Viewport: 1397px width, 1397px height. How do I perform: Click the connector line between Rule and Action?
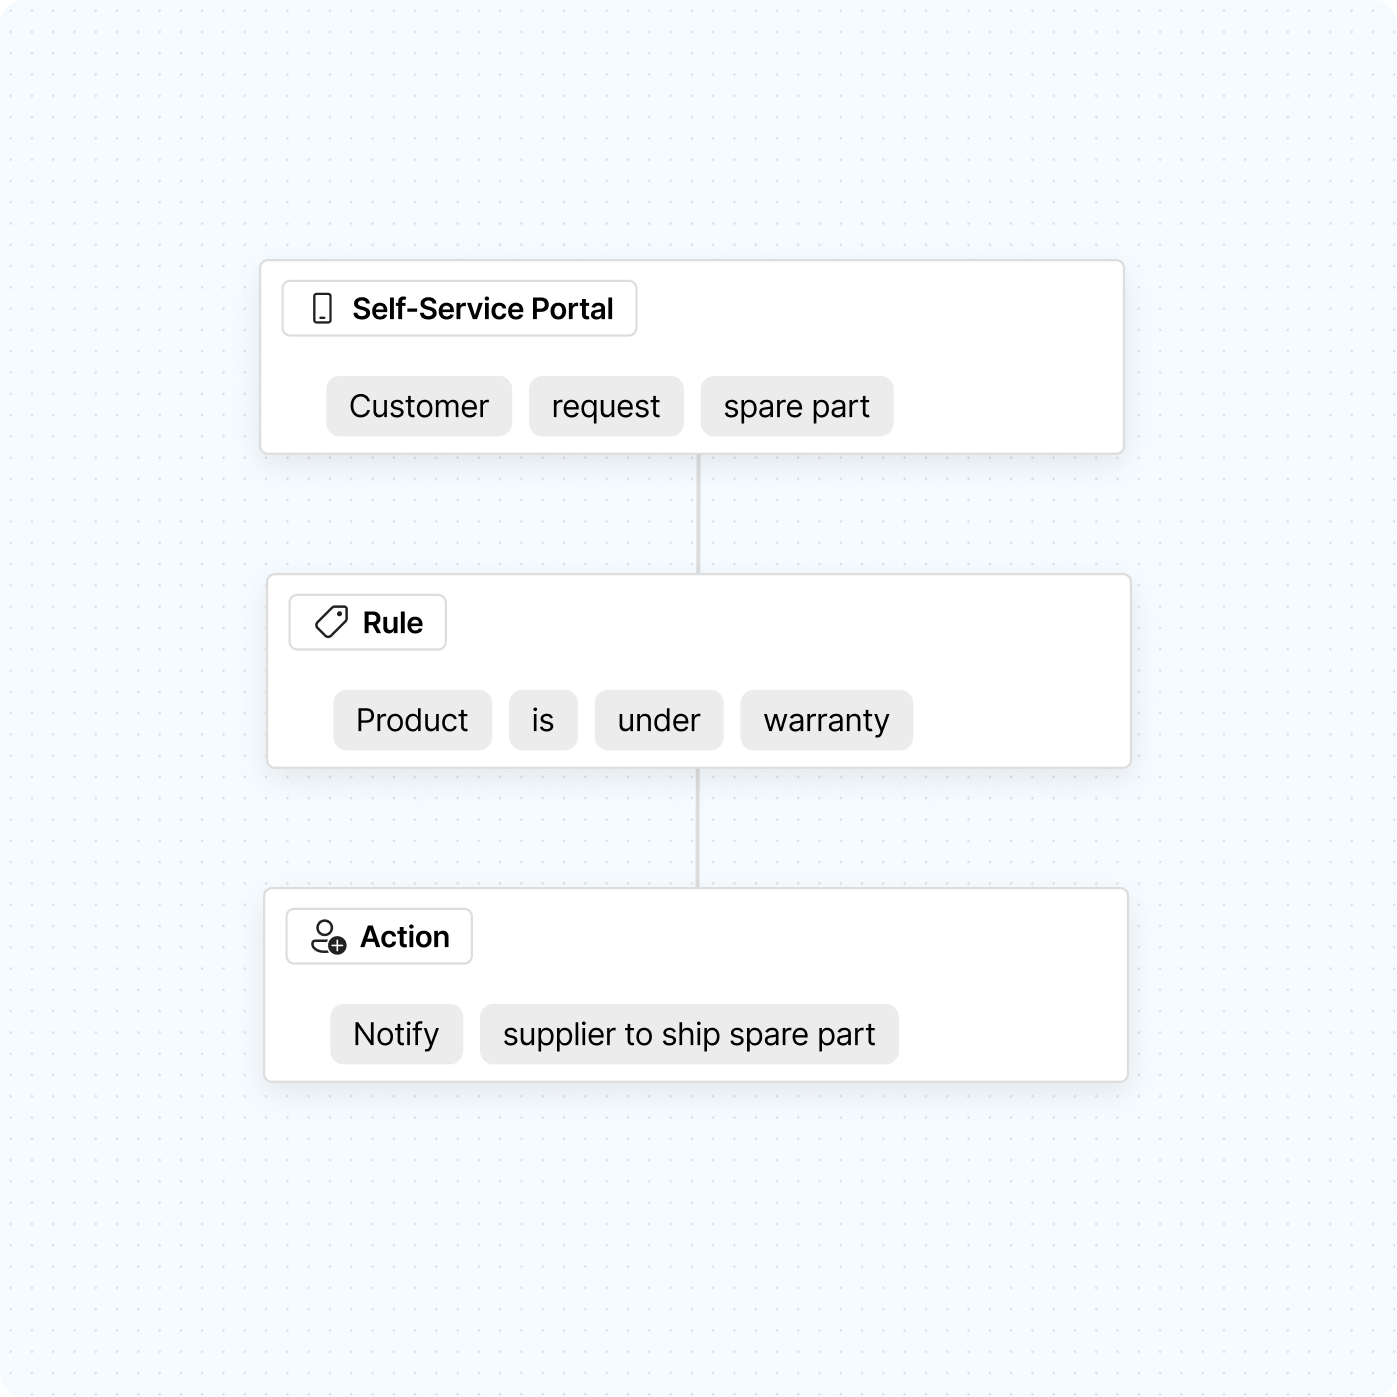(698, 828)
